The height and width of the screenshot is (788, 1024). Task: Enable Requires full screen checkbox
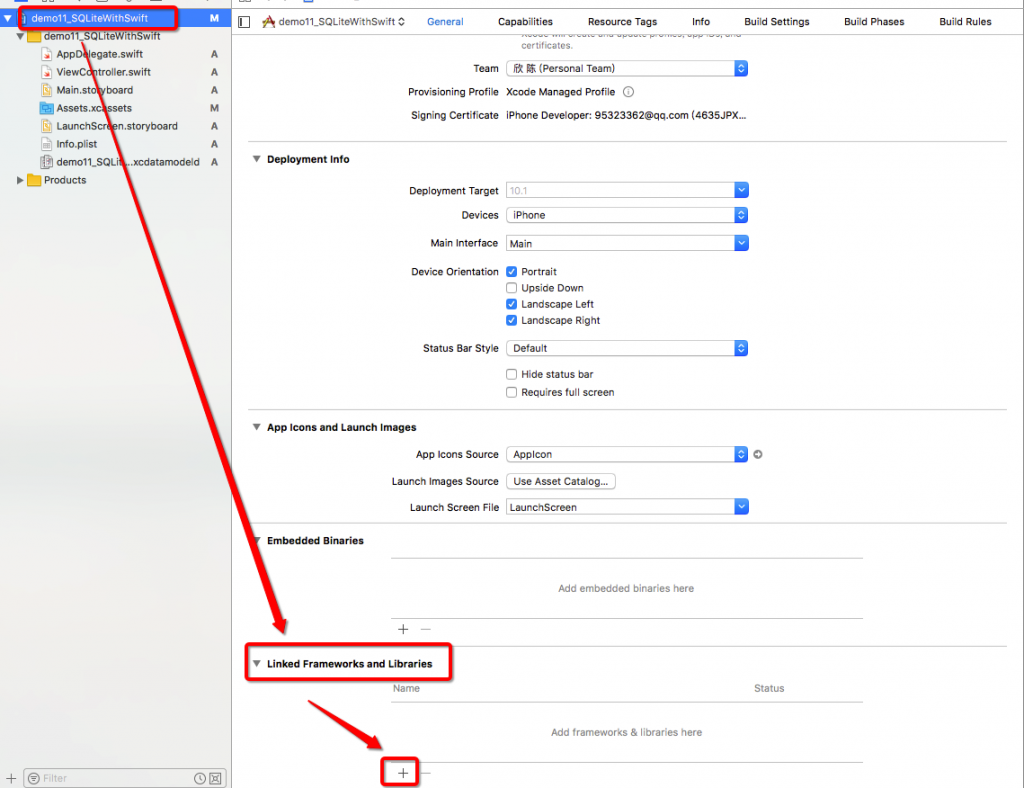click(x=511, y=392)
